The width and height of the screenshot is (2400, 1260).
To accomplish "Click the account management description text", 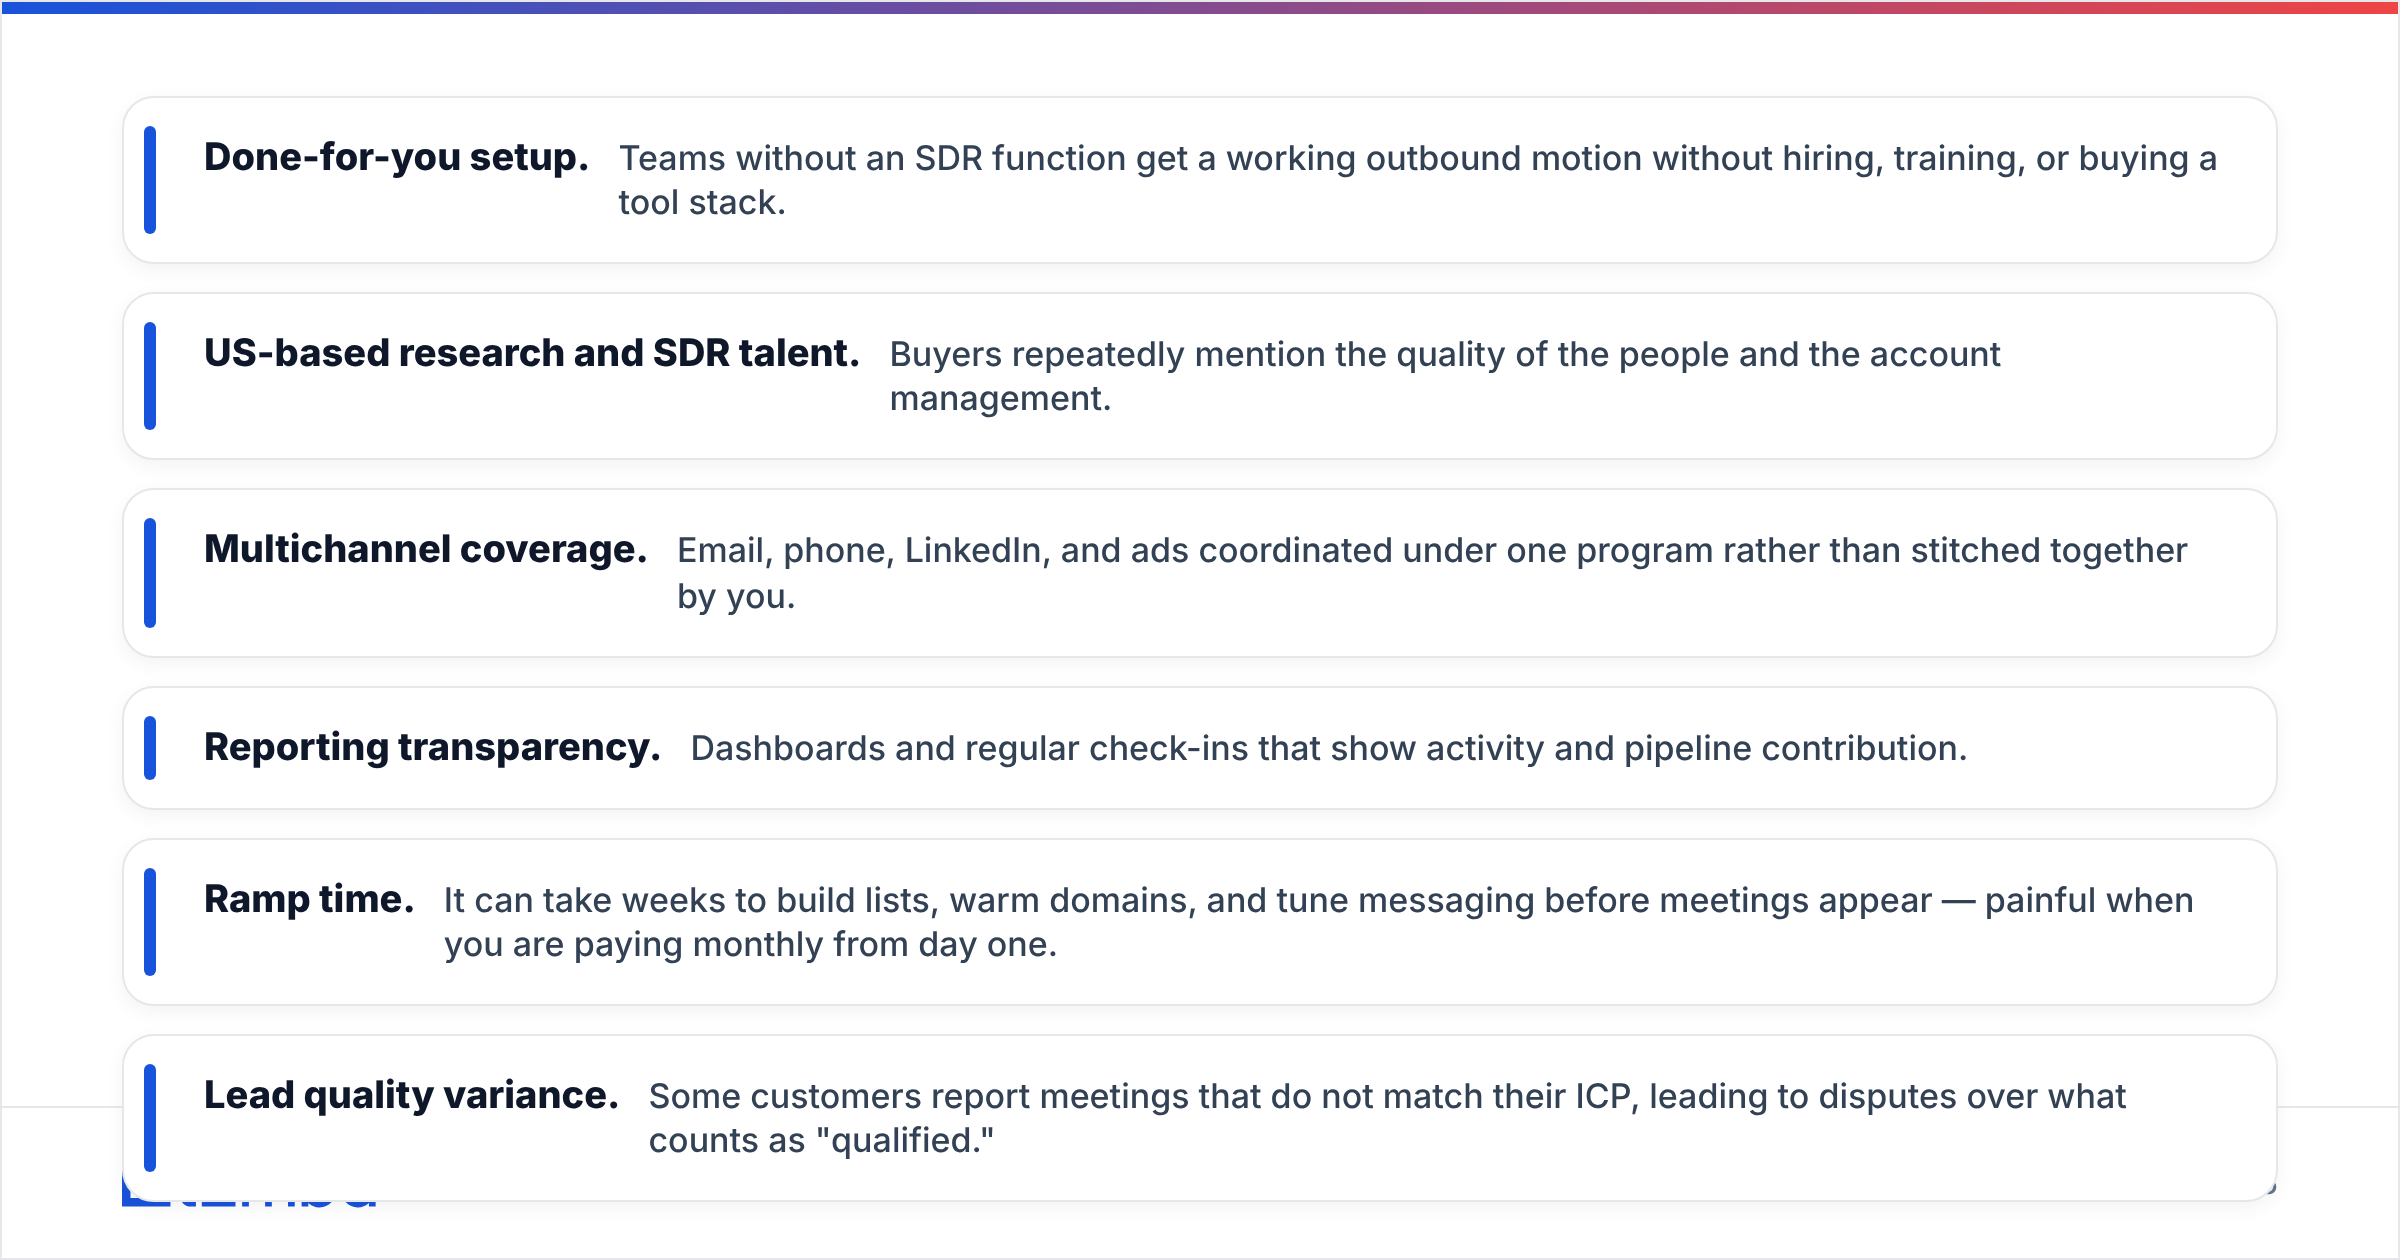I will click(x=1445, y=376).
